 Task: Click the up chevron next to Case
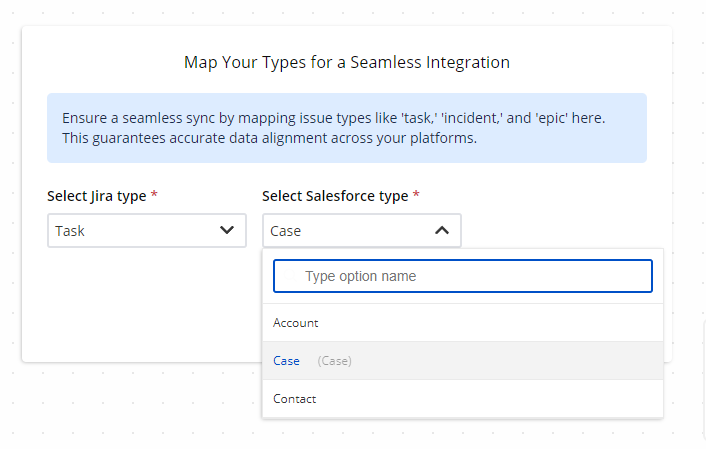(x=442, y=231)
